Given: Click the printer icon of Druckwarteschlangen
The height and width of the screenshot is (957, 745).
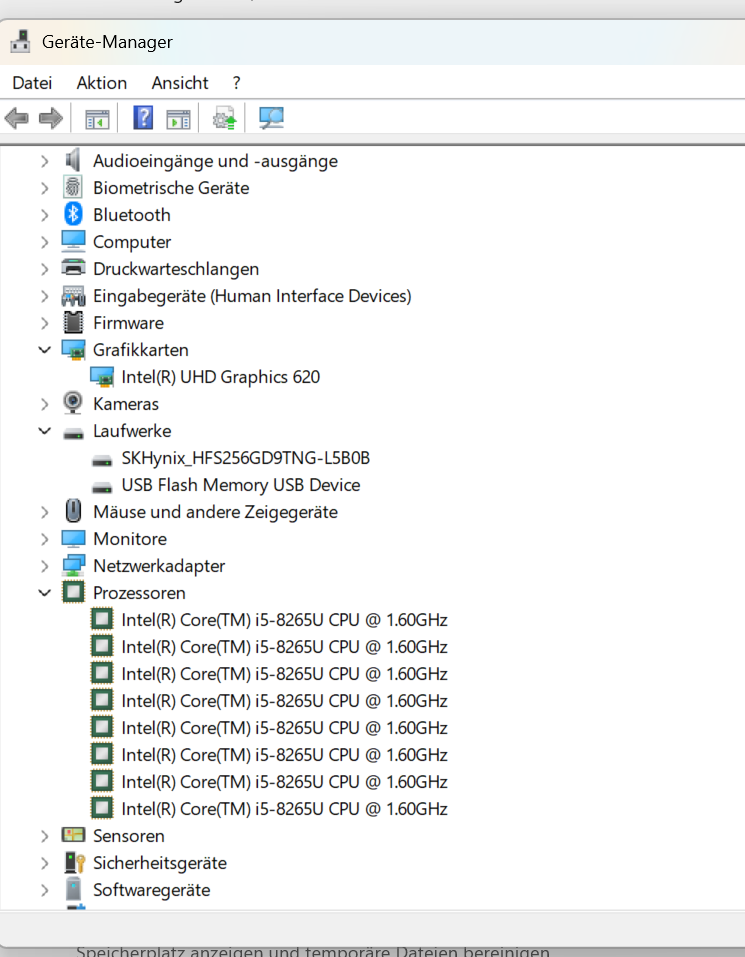Looking at the screenshot, I should pos(73,268).
